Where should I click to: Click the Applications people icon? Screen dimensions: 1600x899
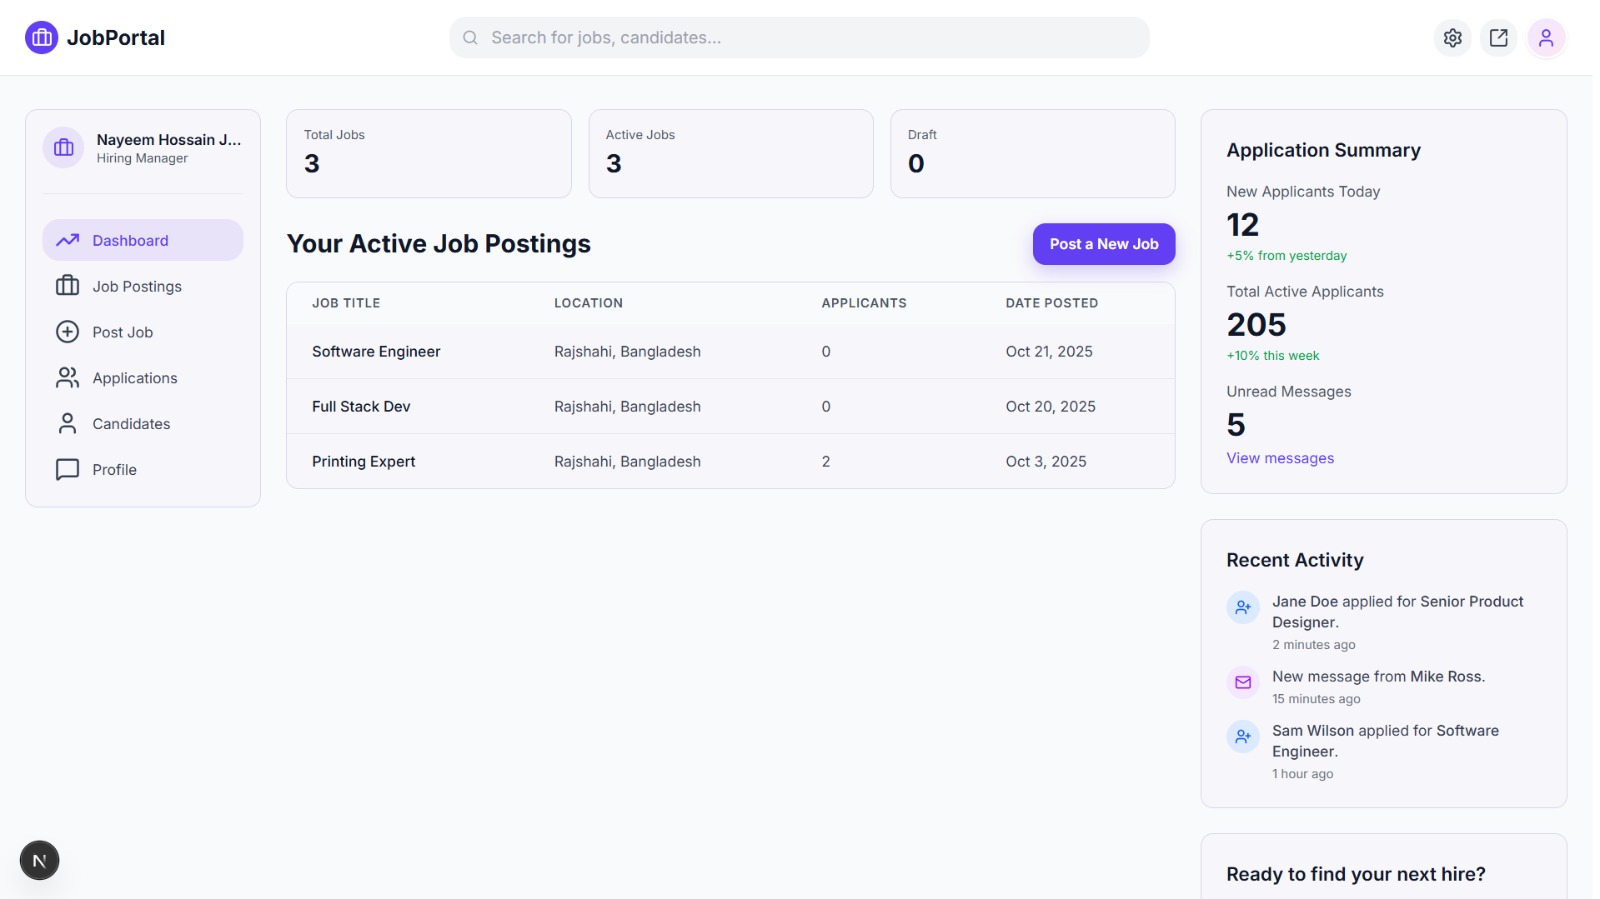click(67, 378)
